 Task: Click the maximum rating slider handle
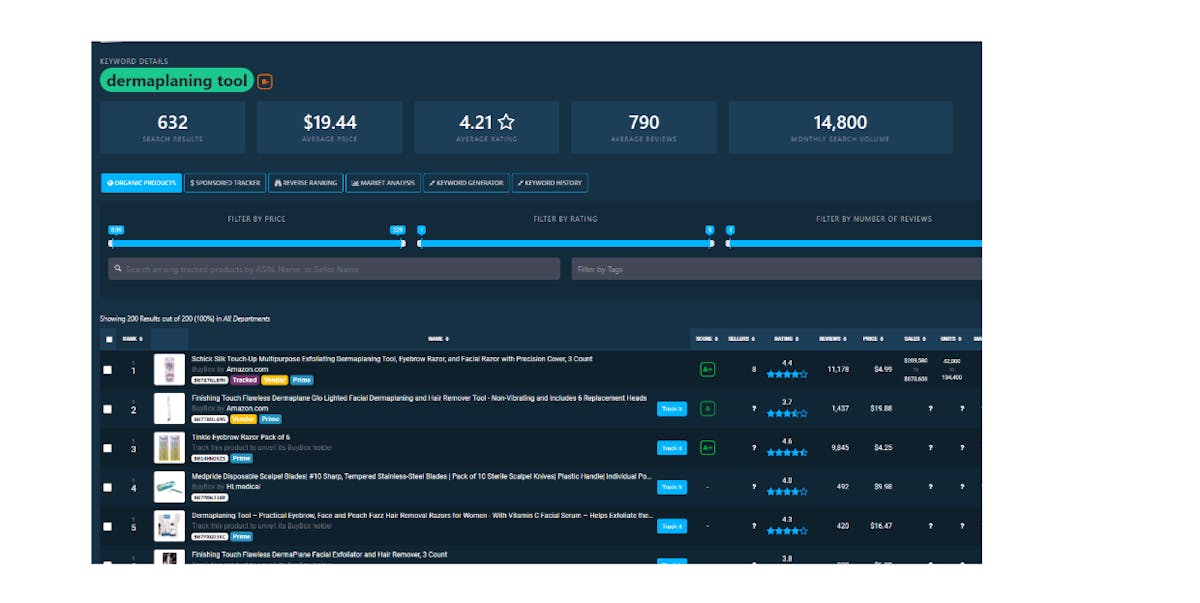(x=711, y=242)
